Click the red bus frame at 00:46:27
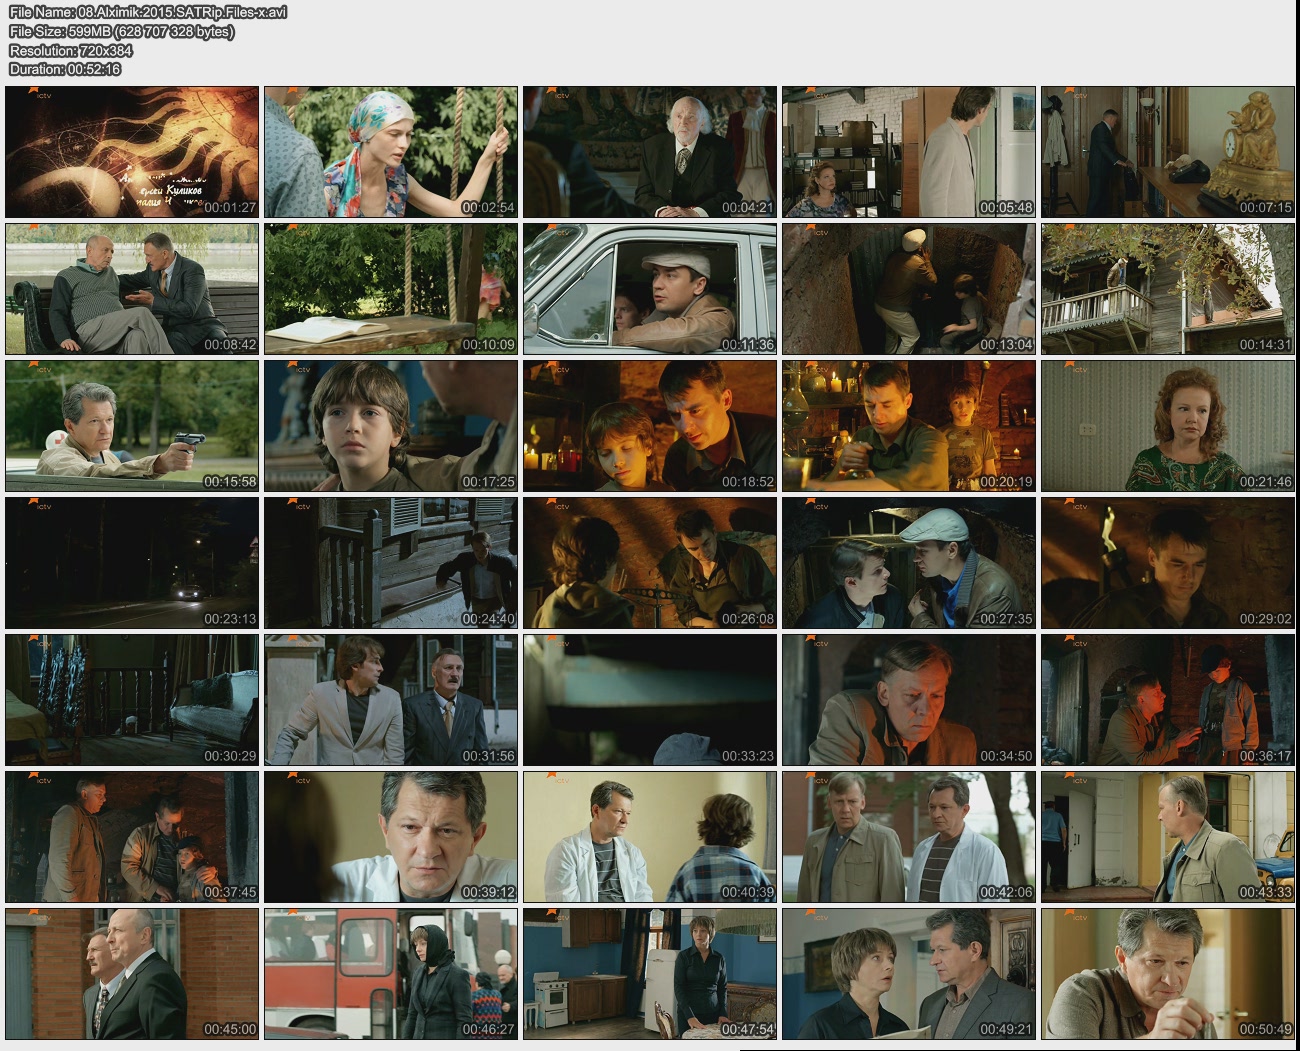1300x1051 pixels. tap(391, 974)
